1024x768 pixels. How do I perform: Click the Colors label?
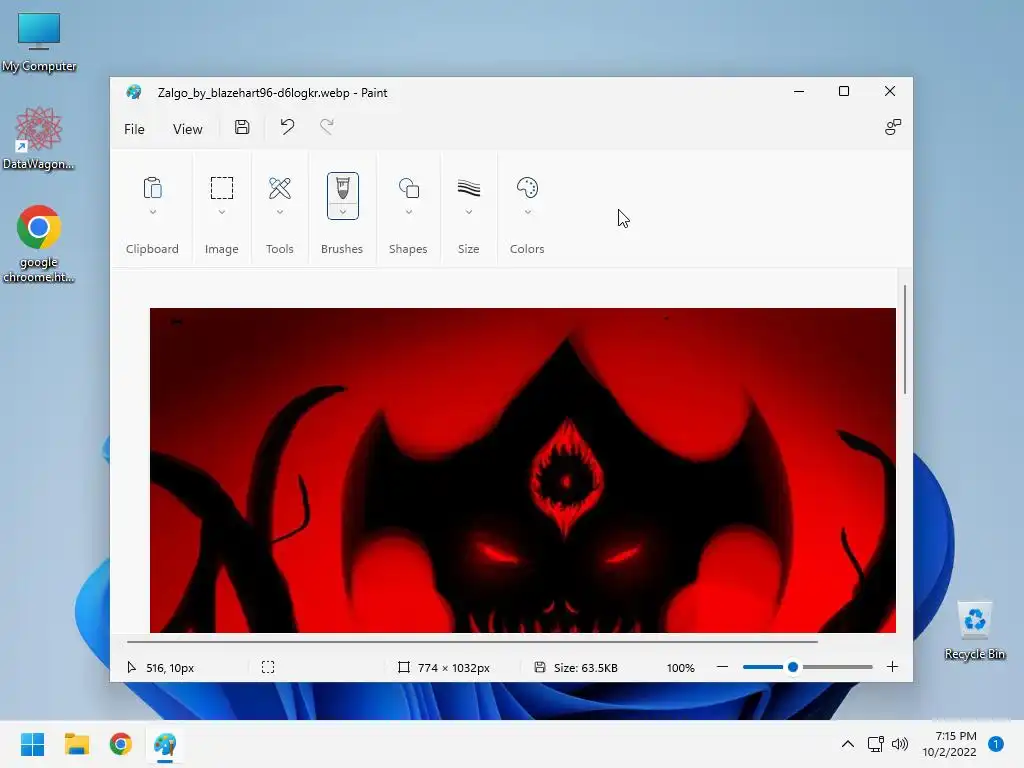coord(527,249)
